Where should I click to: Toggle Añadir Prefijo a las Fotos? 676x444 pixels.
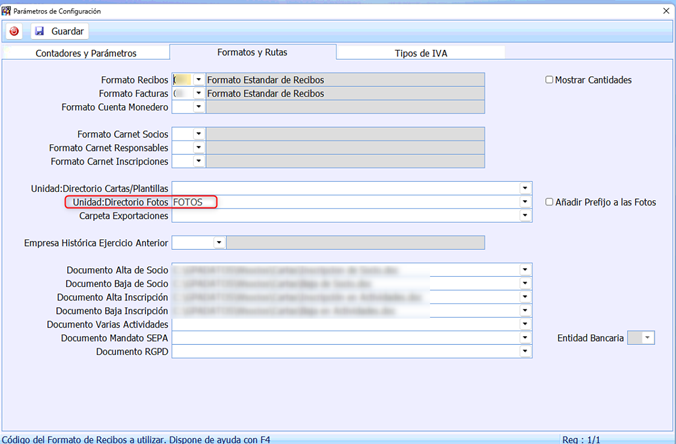(x=549, y=202)
